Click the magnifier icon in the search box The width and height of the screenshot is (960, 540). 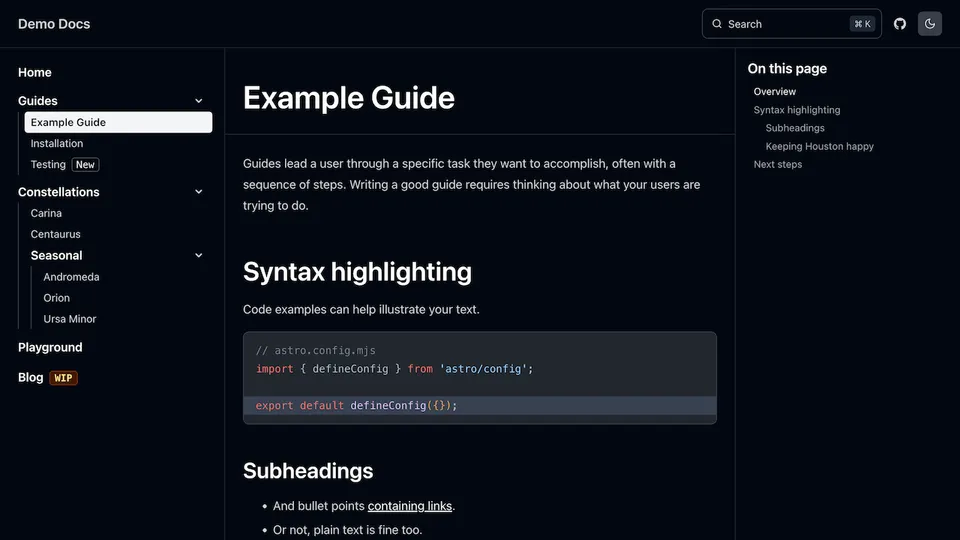pyautogui.click(x=717, y=24)
